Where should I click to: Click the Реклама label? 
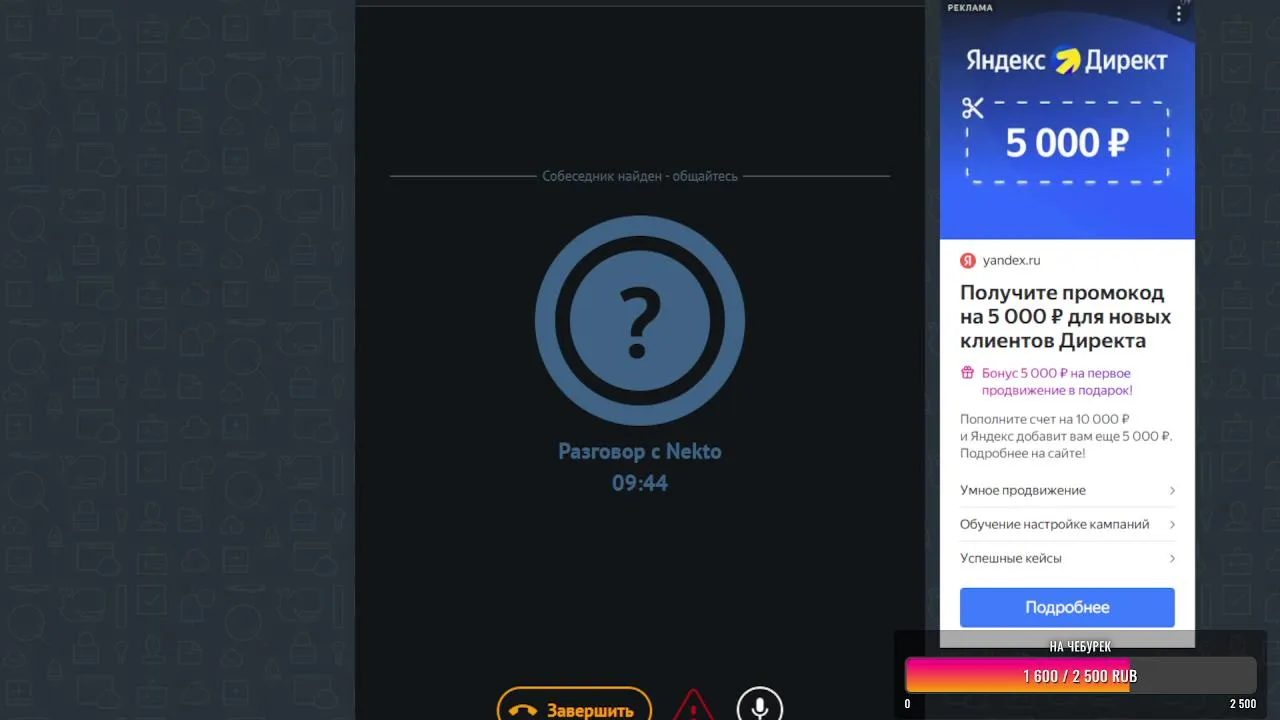(x=970, y=7)
